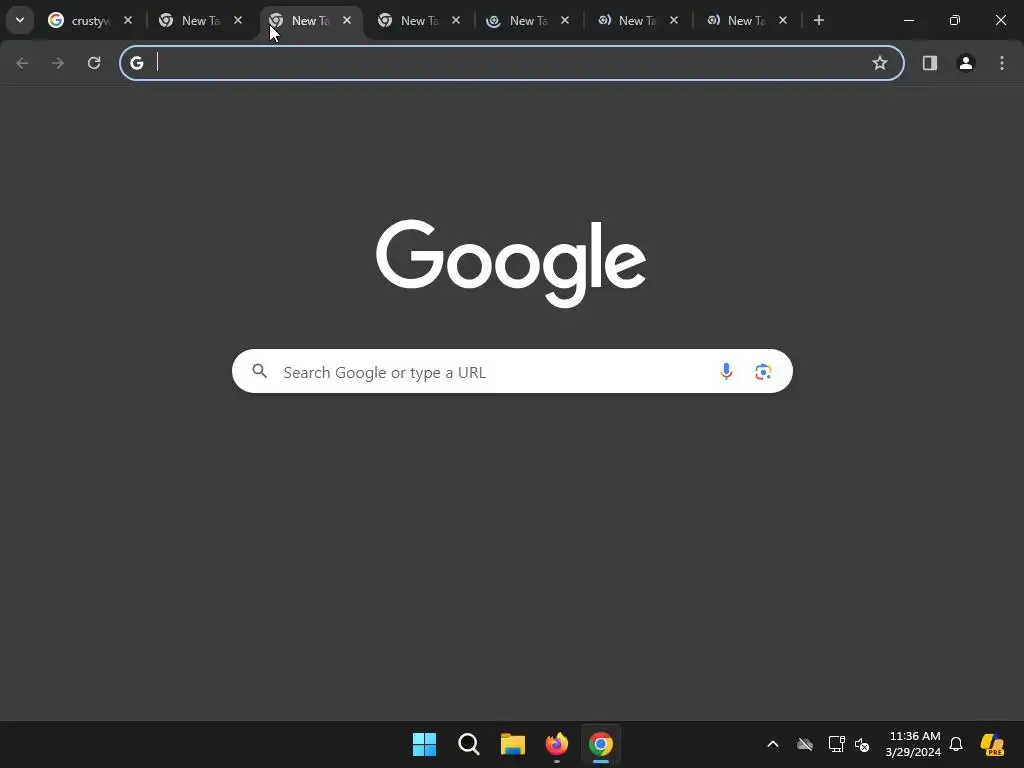Click the Google icon in the address bar

(x=136, y=63)
